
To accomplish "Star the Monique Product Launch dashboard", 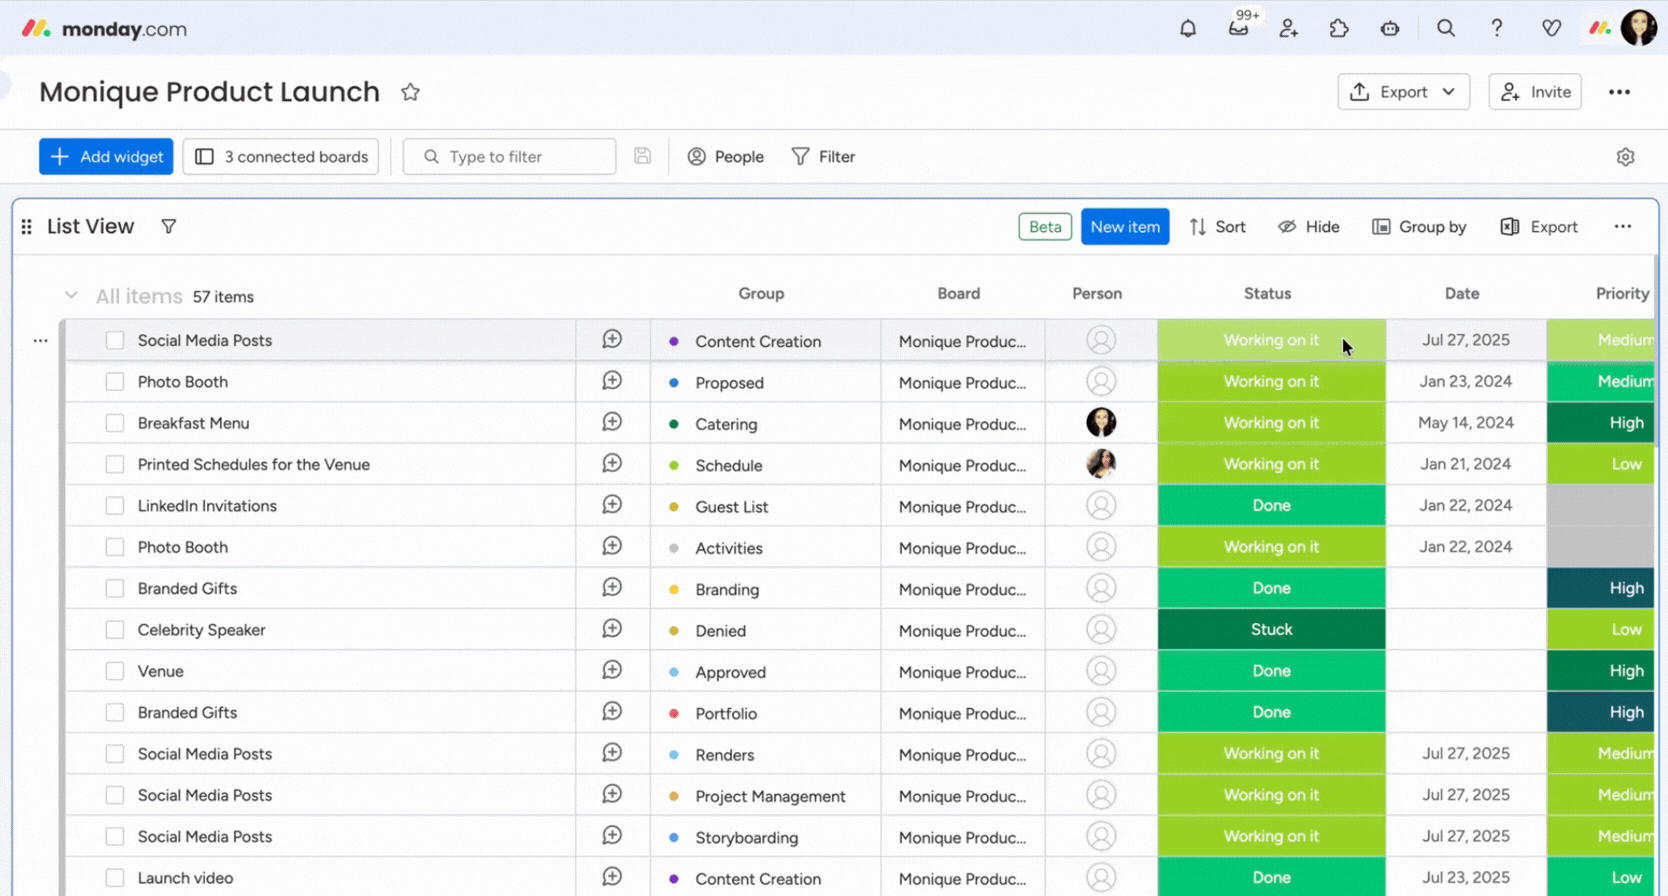I will [x=410, y=92].
